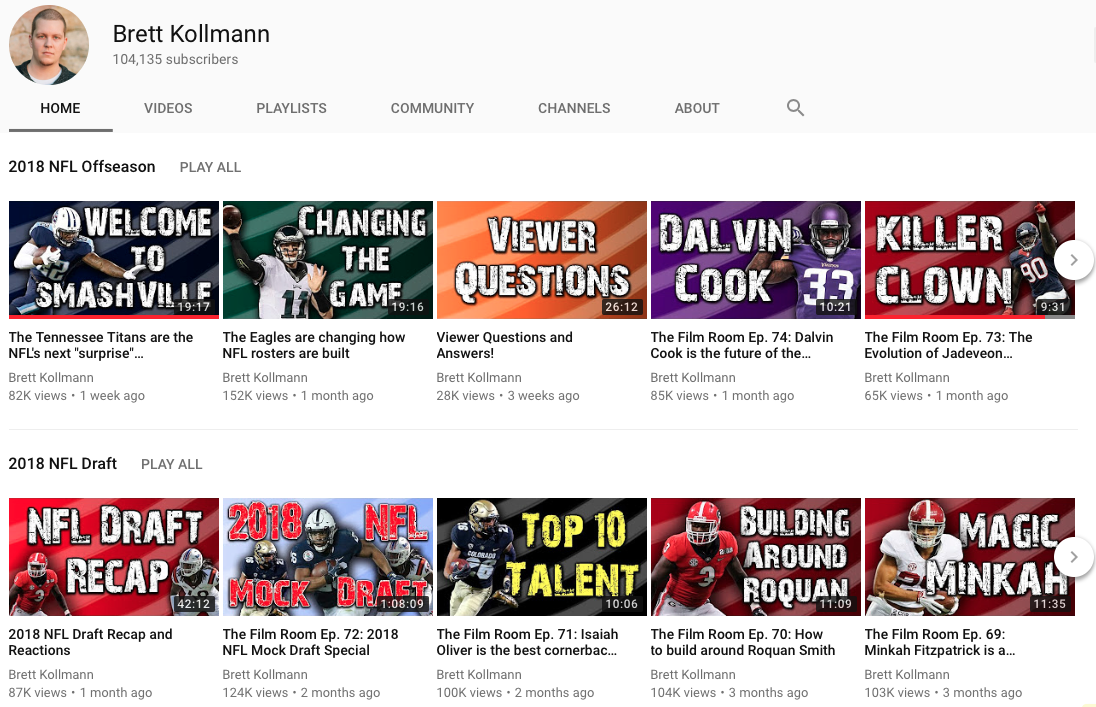Click the Welcome to Smashville thumbnail
This screenshot has width=1096, height=707.
tap(113, 259)
